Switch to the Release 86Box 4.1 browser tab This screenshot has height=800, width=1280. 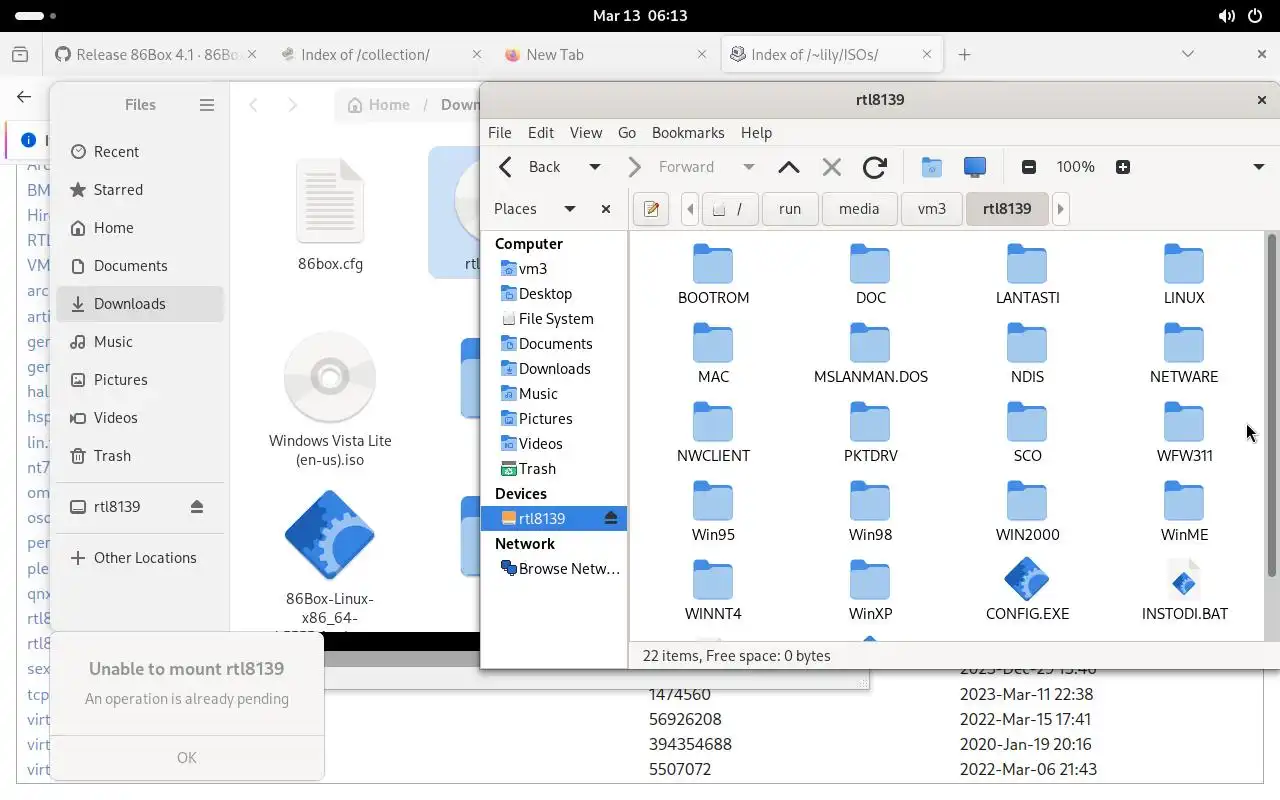(155, 55)
